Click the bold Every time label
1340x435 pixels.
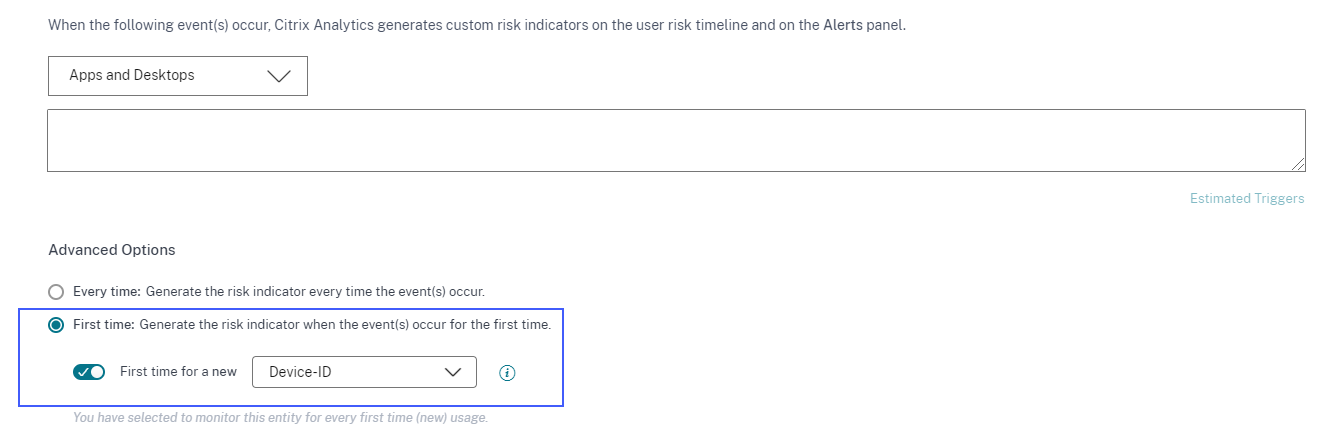pos(107,292)
